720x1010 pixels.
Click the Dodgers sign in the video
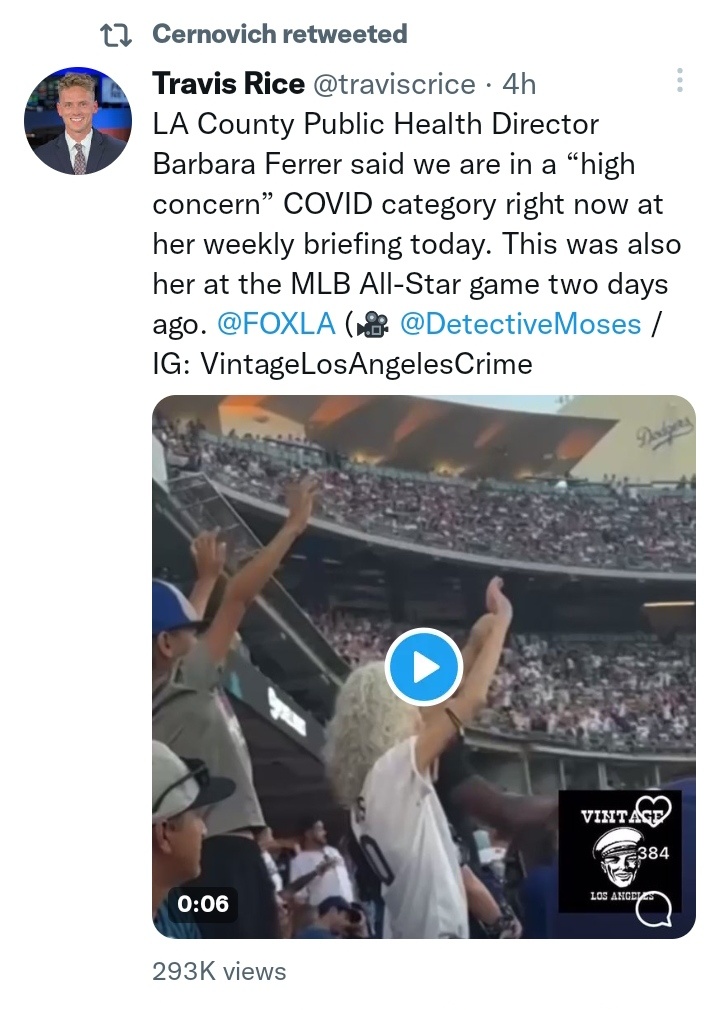click(x=665, y=432)
